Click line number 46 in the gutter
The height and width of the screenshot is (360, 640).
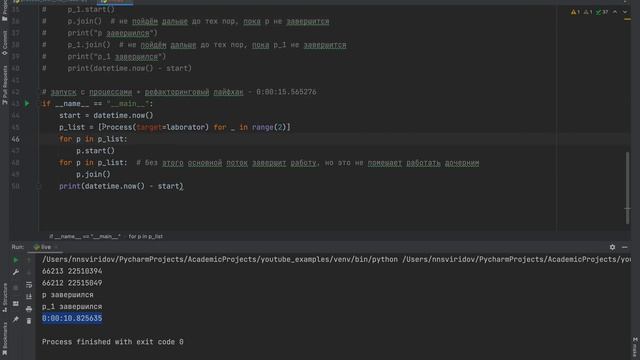click(16, 139)
